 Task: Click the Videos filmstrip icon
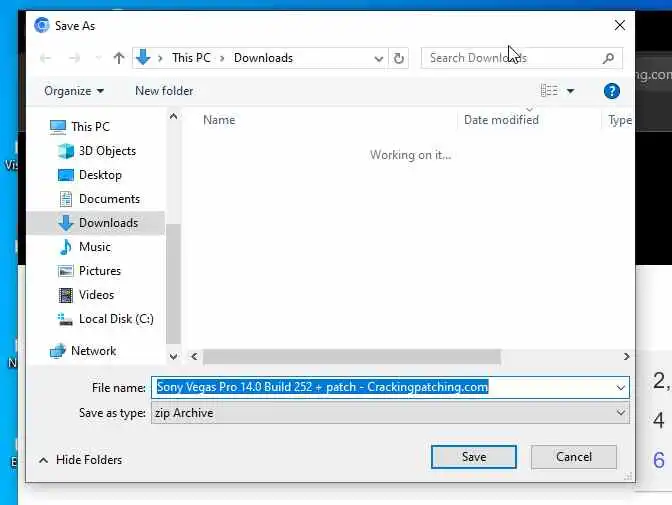point(66,295)
